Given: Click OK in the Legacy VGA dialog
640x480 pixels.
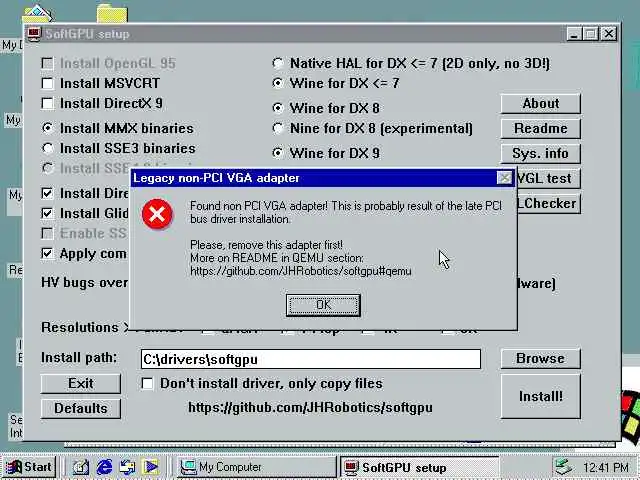Looking at the screenshot, I should coord(323,305).
